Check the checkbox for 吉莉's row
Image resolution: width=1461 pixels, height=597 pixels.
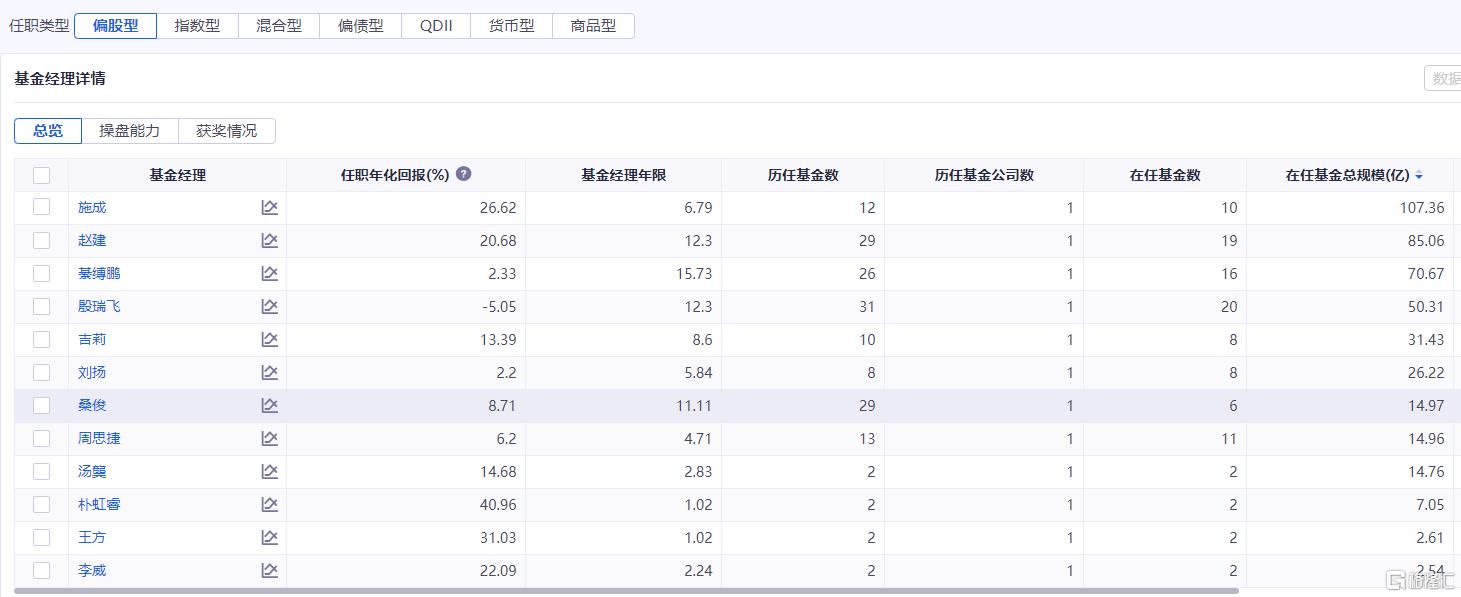click(x=41, y=339)
